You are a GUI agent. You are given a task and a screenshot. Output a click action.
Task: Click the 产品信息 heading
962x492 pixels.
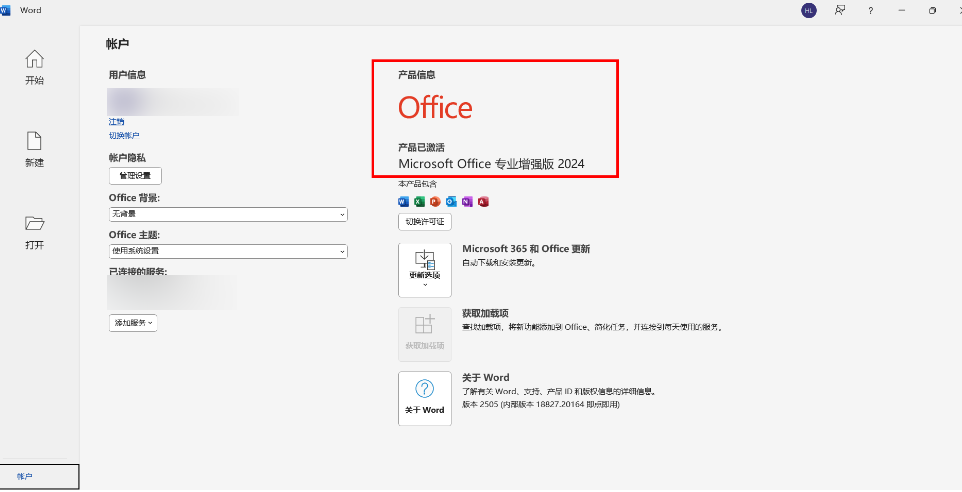(417, 75)
